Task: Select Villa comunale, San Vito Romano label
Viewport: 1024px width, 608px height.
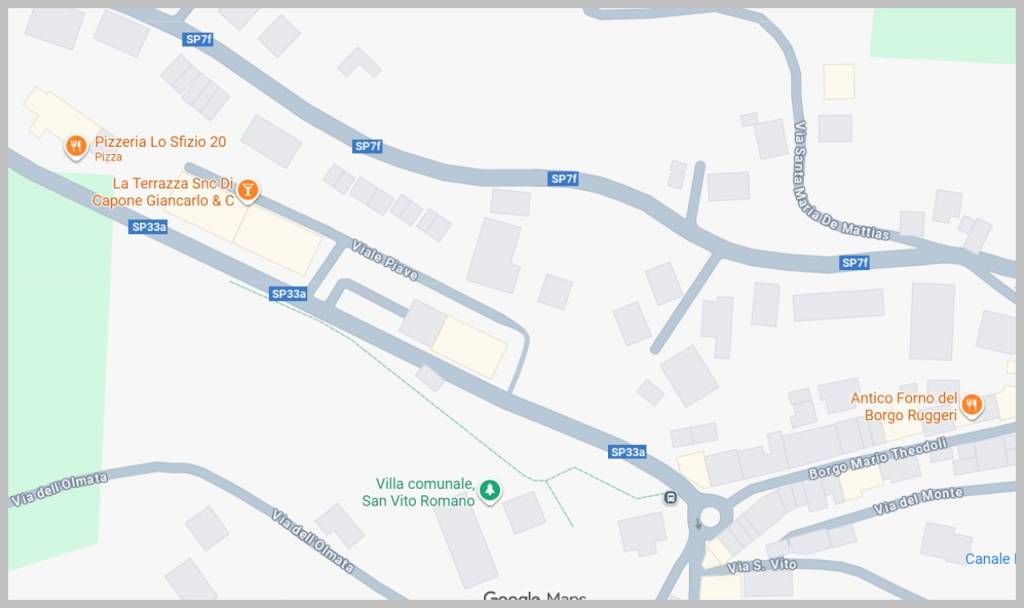Action: pos(419,492)
